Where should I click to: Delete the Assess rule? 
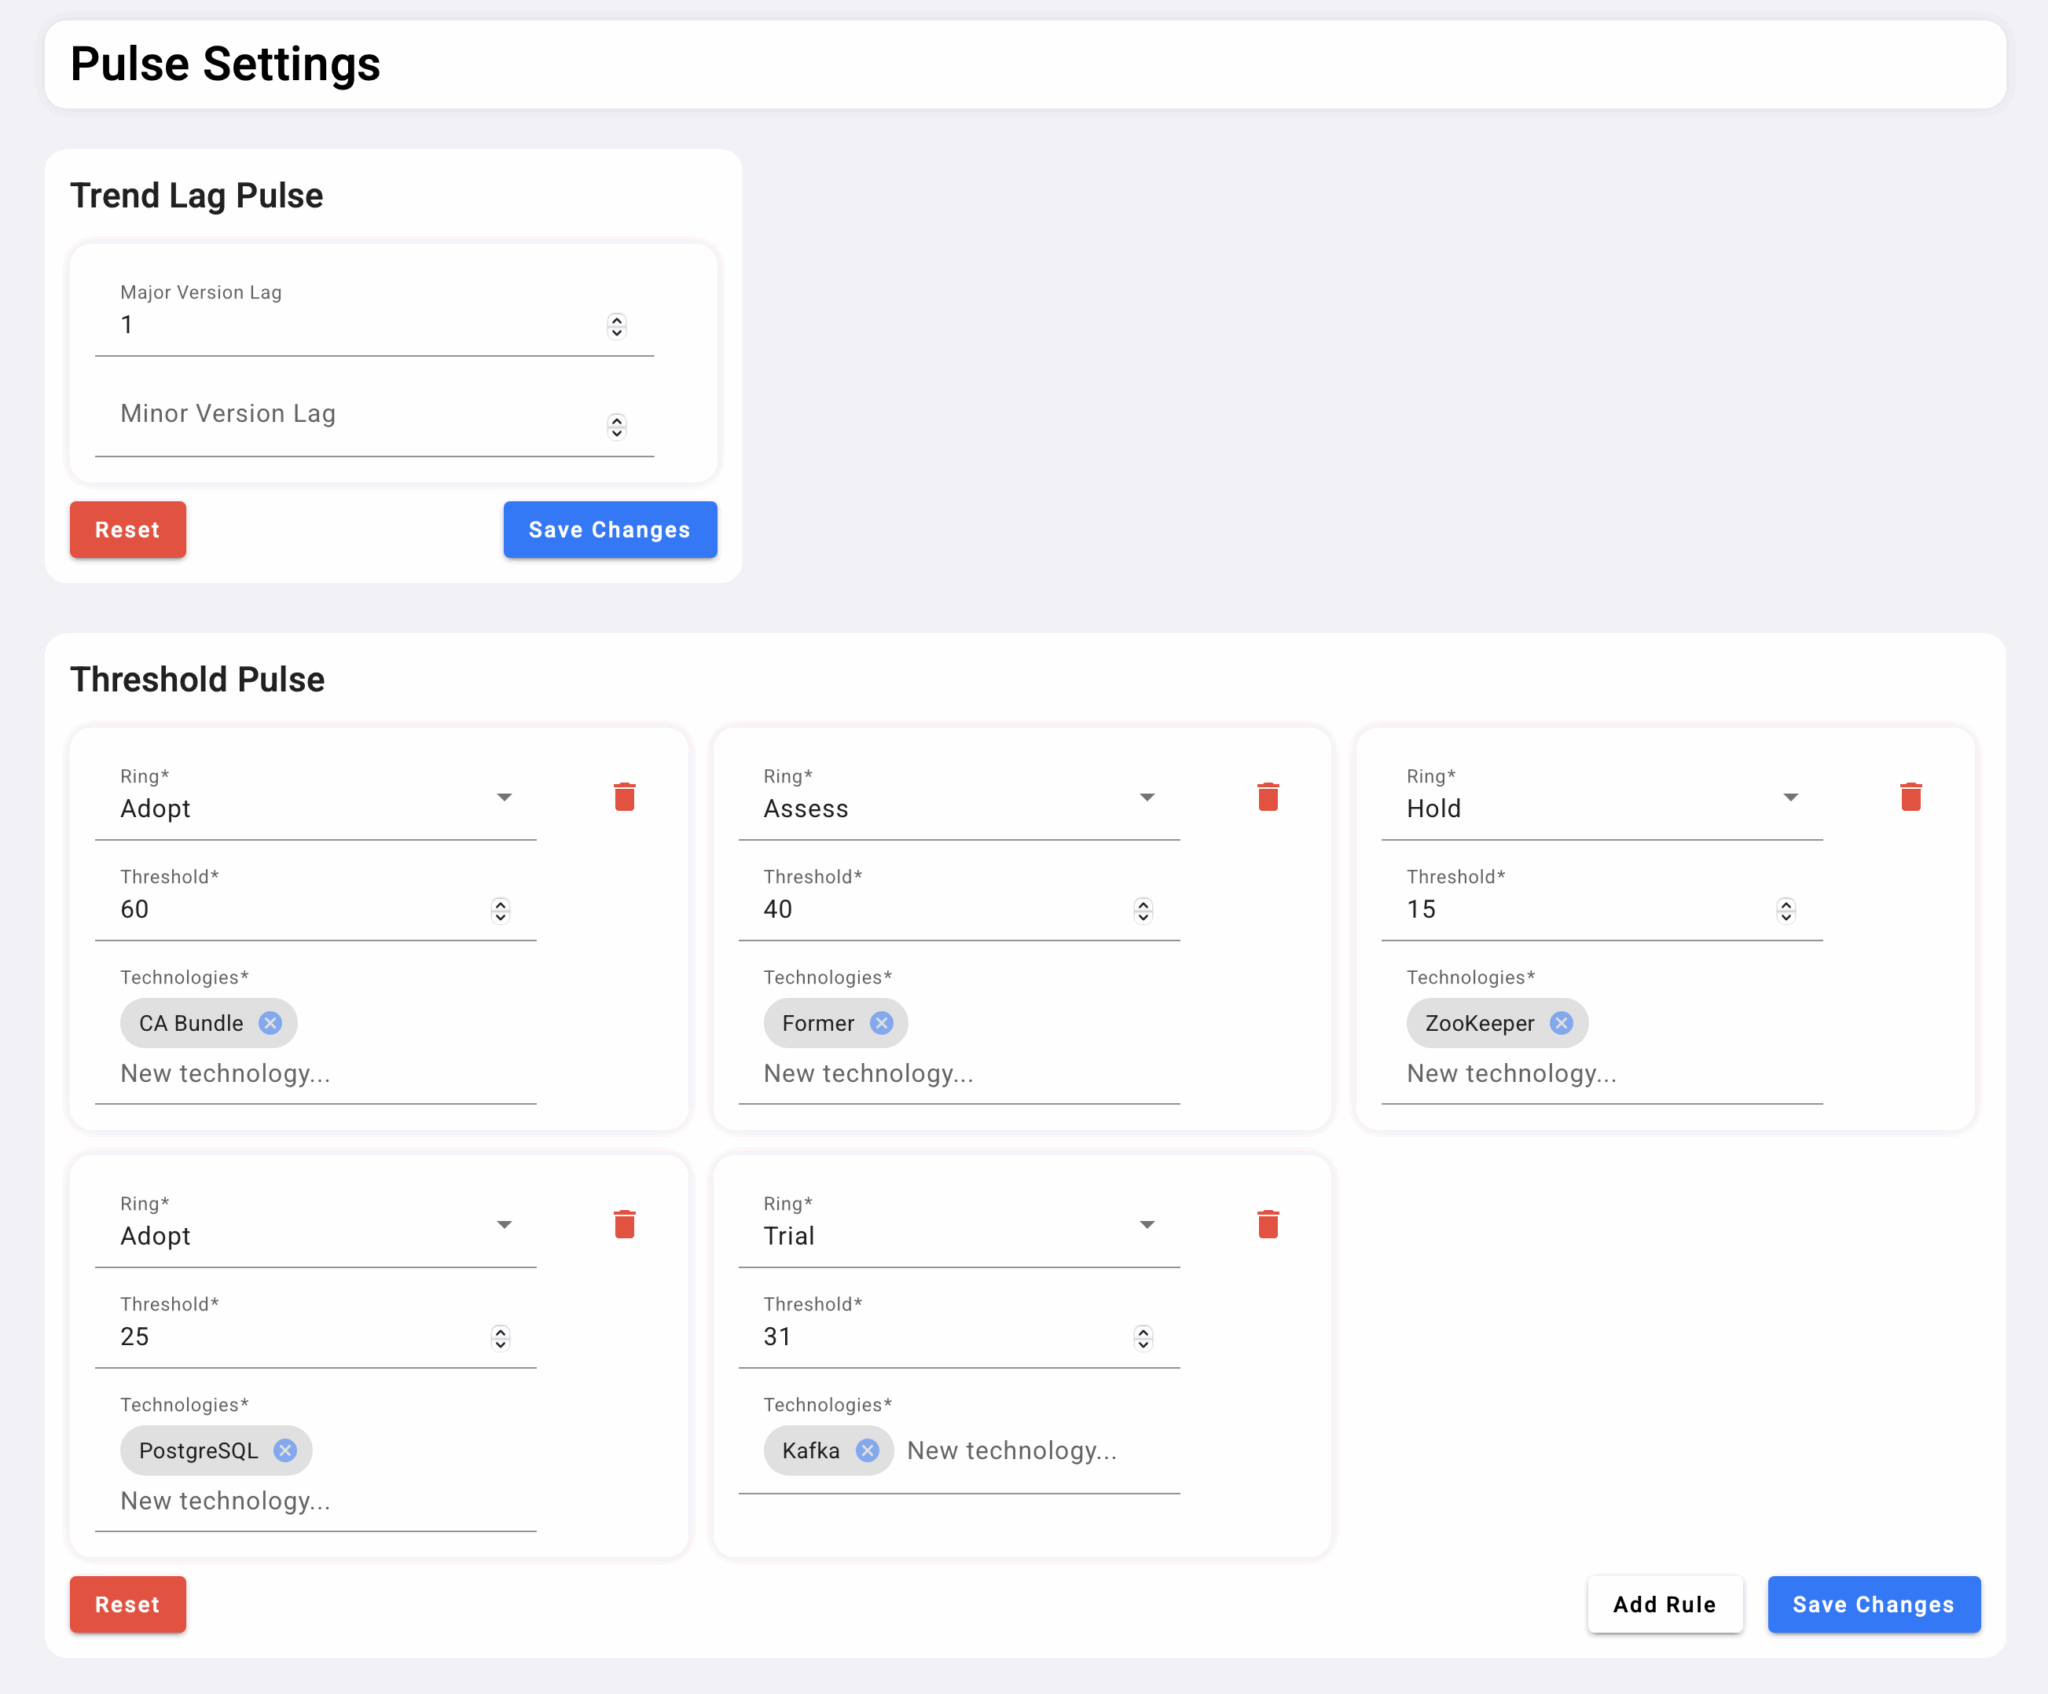[1268, 797]
